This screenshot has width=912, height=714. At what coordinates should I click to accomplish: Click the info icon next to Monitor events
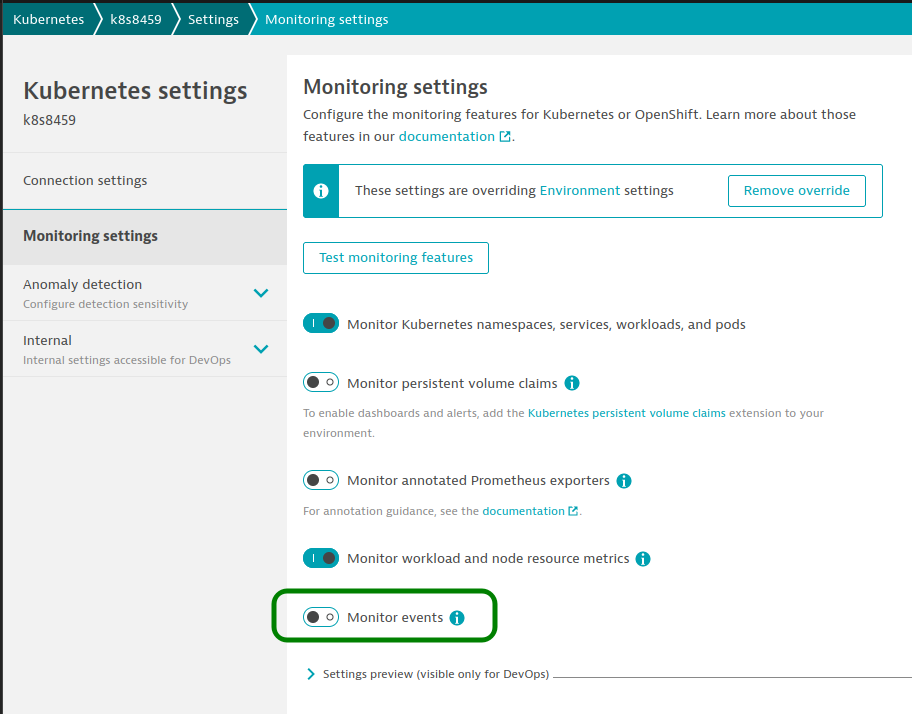click(457, 617)
